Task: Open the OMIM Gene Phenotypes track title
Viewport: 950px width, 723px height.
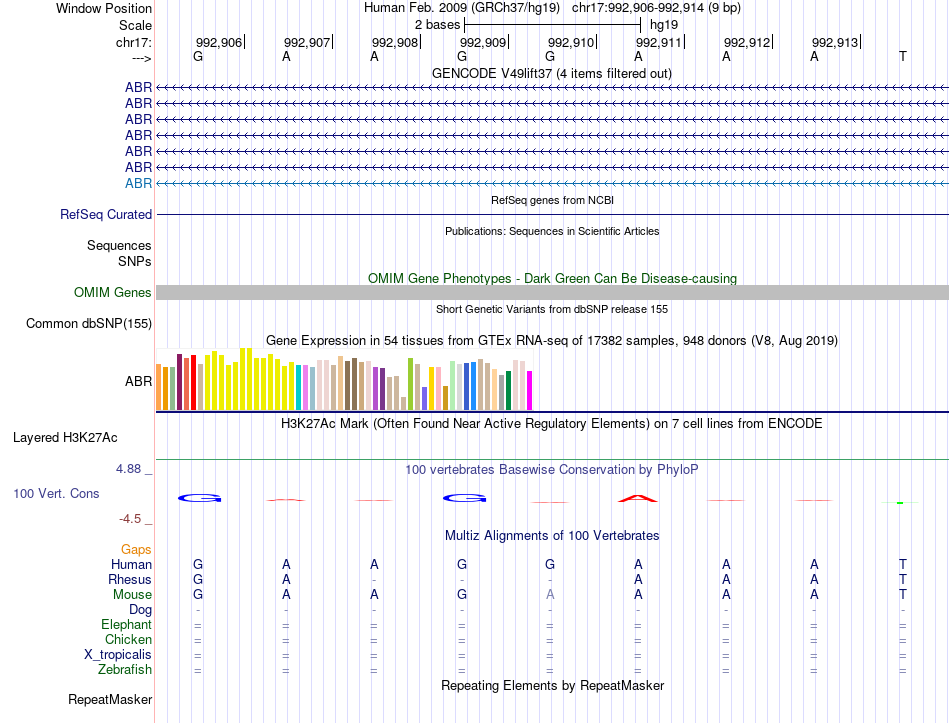Action: click(552, 278)
